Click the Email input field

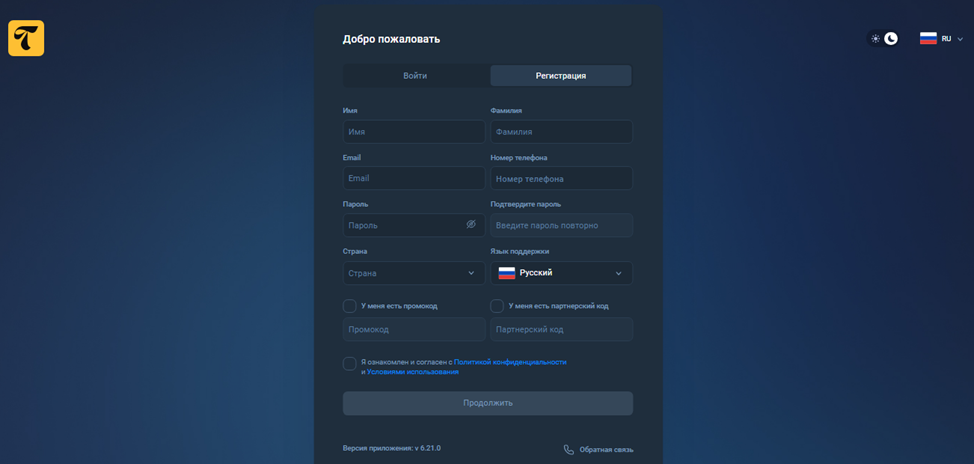pos(413,178)
